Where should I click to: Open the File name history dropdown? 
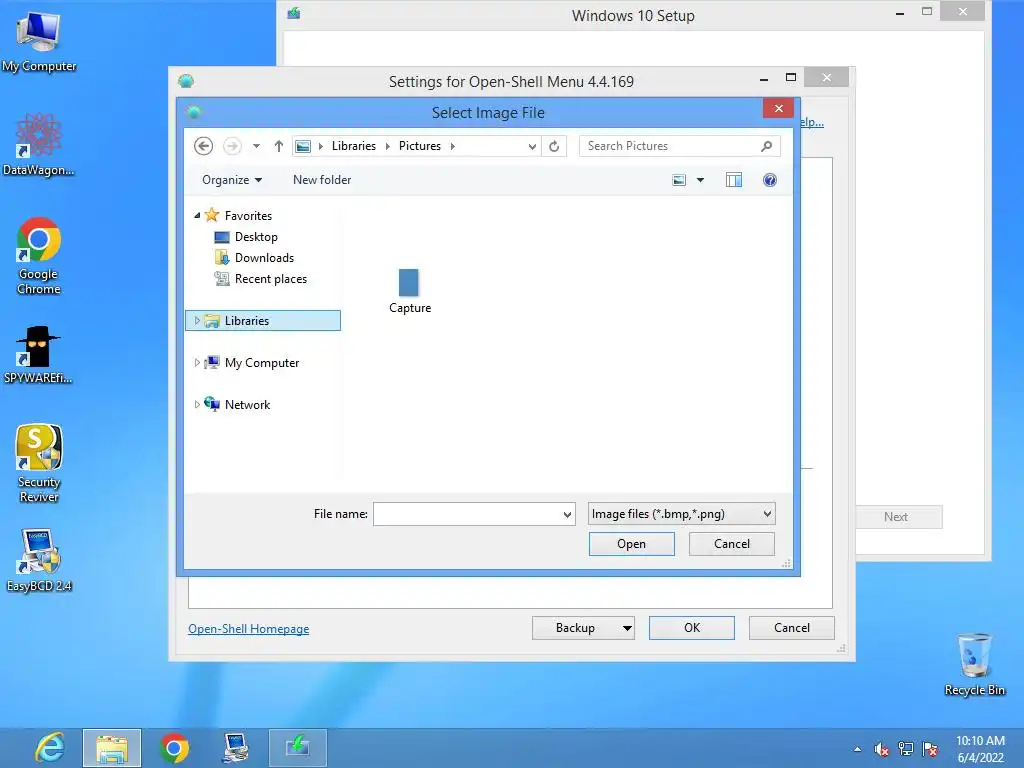point(567,514)
